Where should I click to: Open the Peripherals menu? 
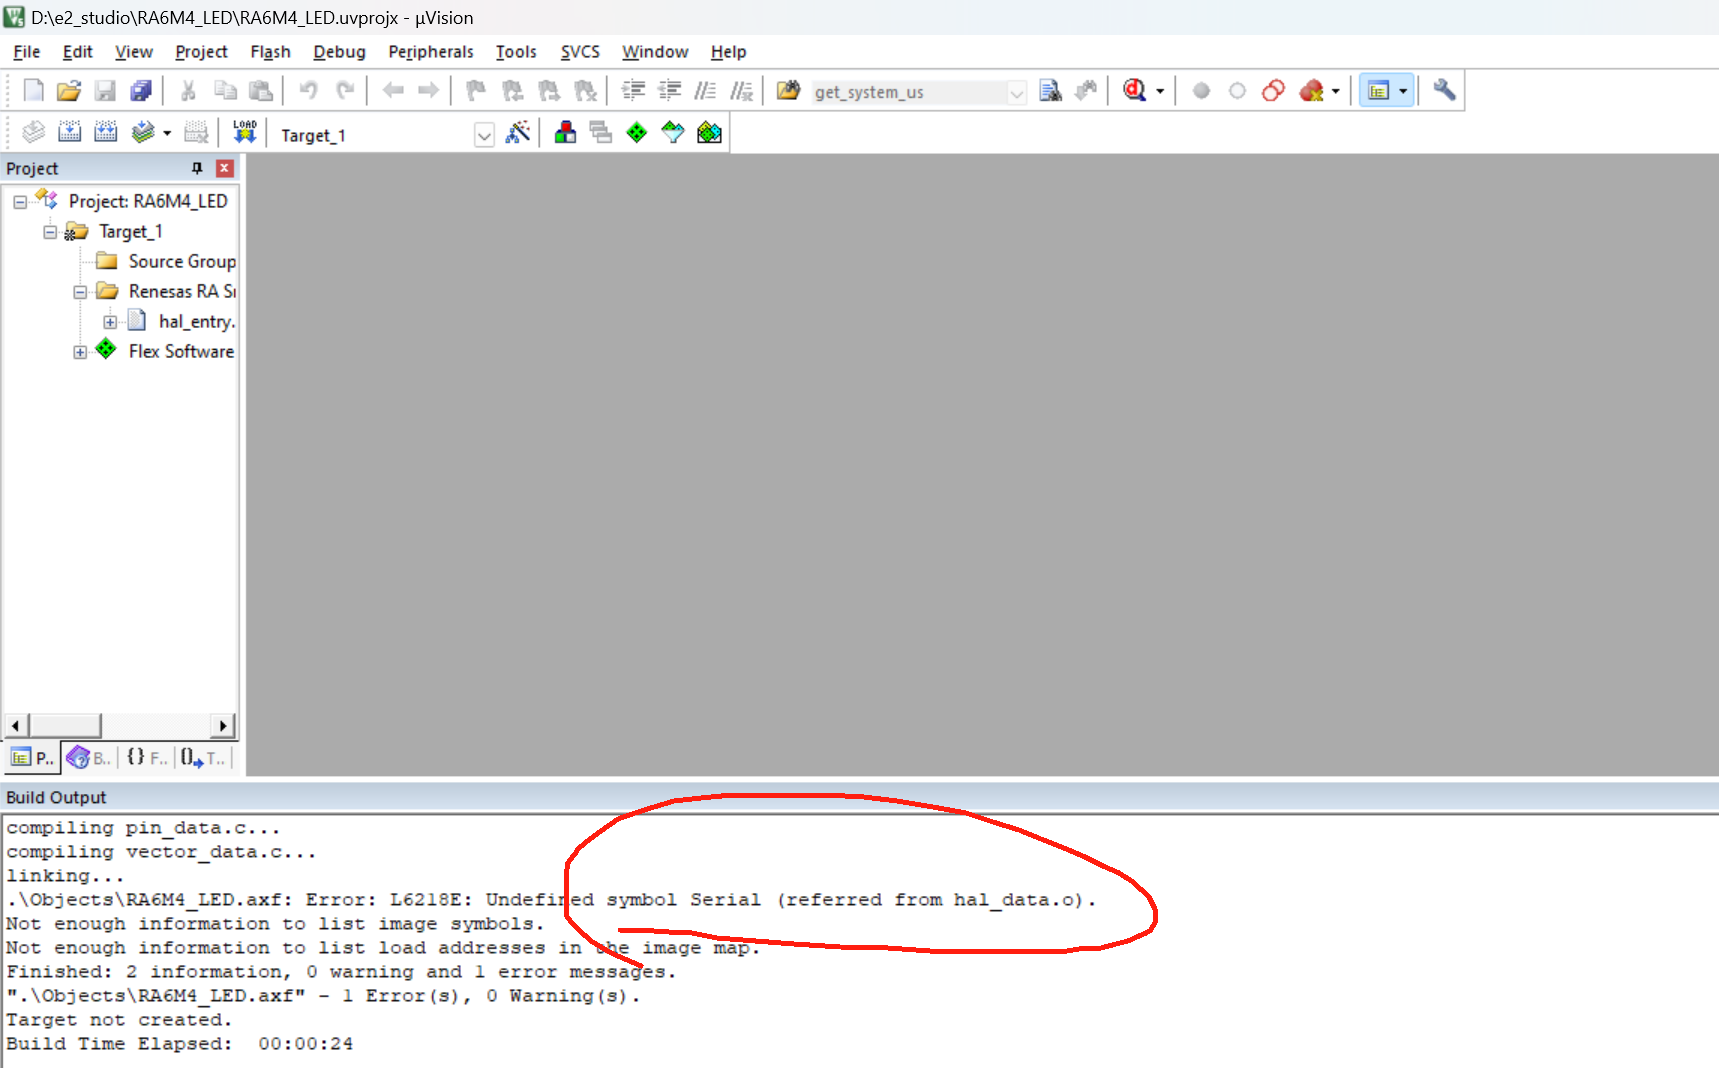coord(431,52)
